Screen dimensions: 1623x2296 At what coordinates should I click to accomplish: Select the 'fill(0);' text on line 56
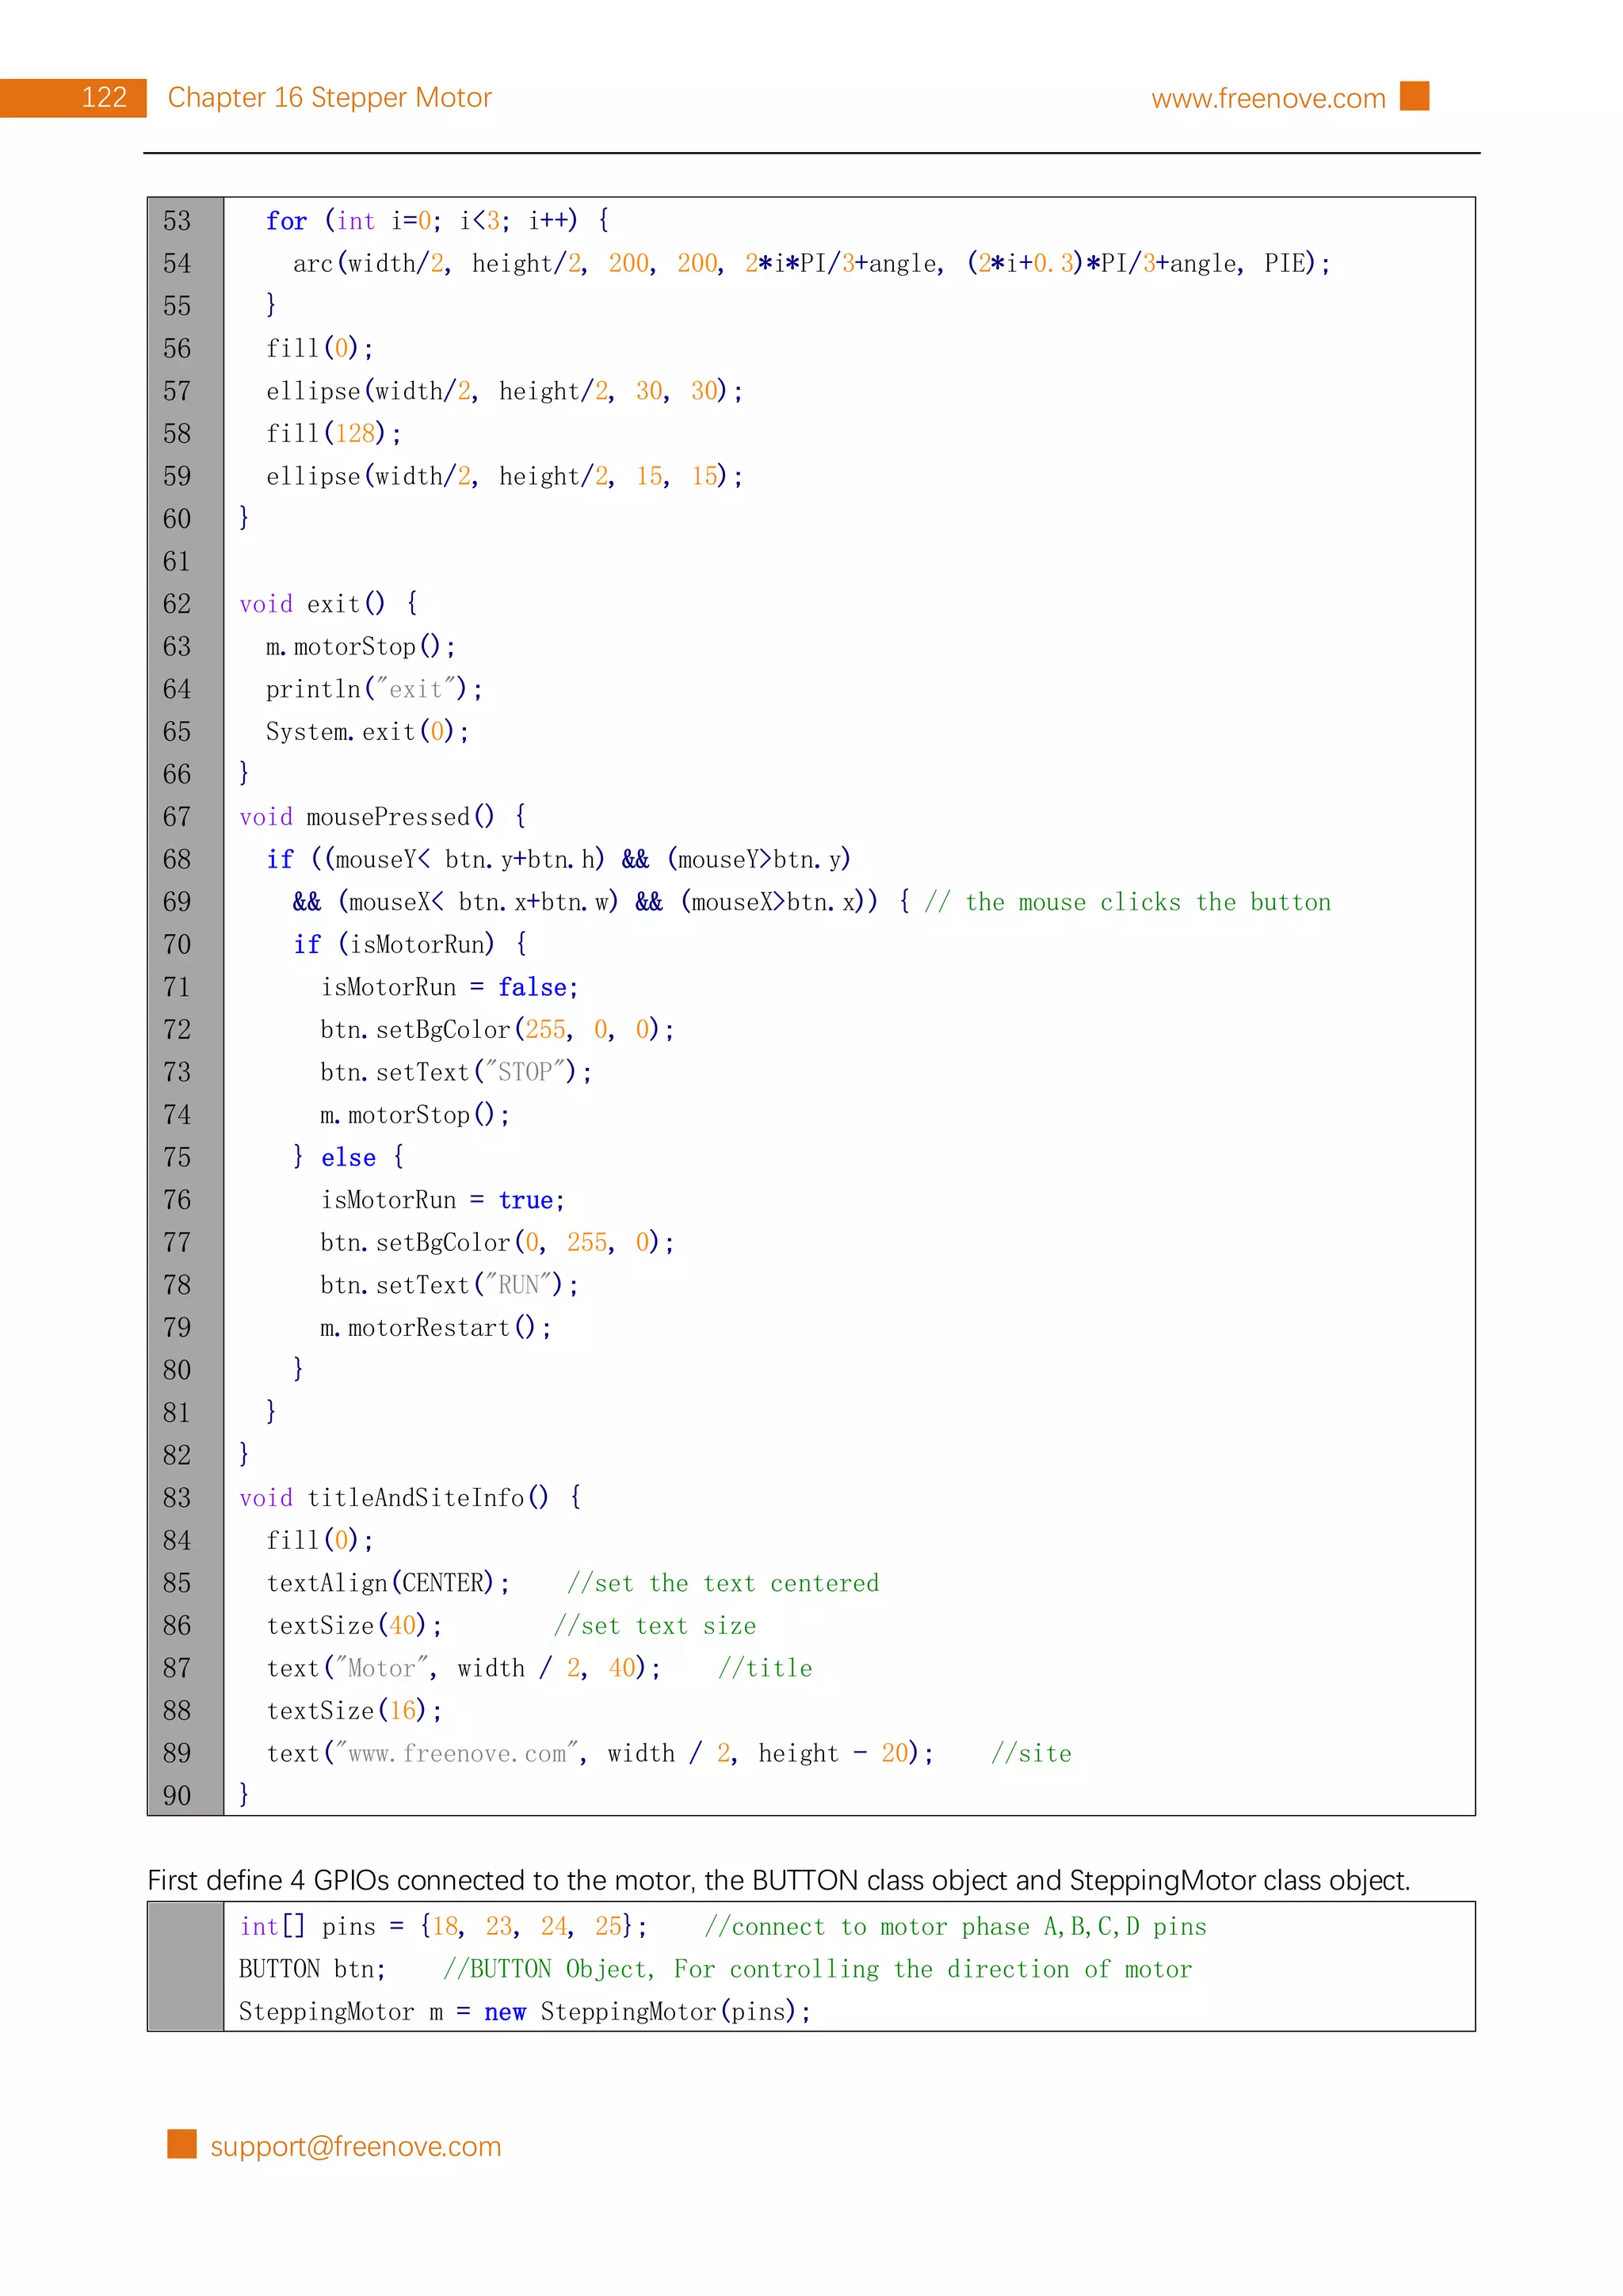(x=320, y=349)
